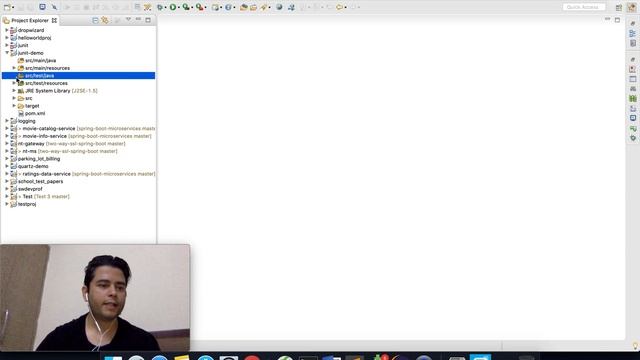Expand the src/main/resources folder
Screen dimensions: 640x360
[14, 68]
